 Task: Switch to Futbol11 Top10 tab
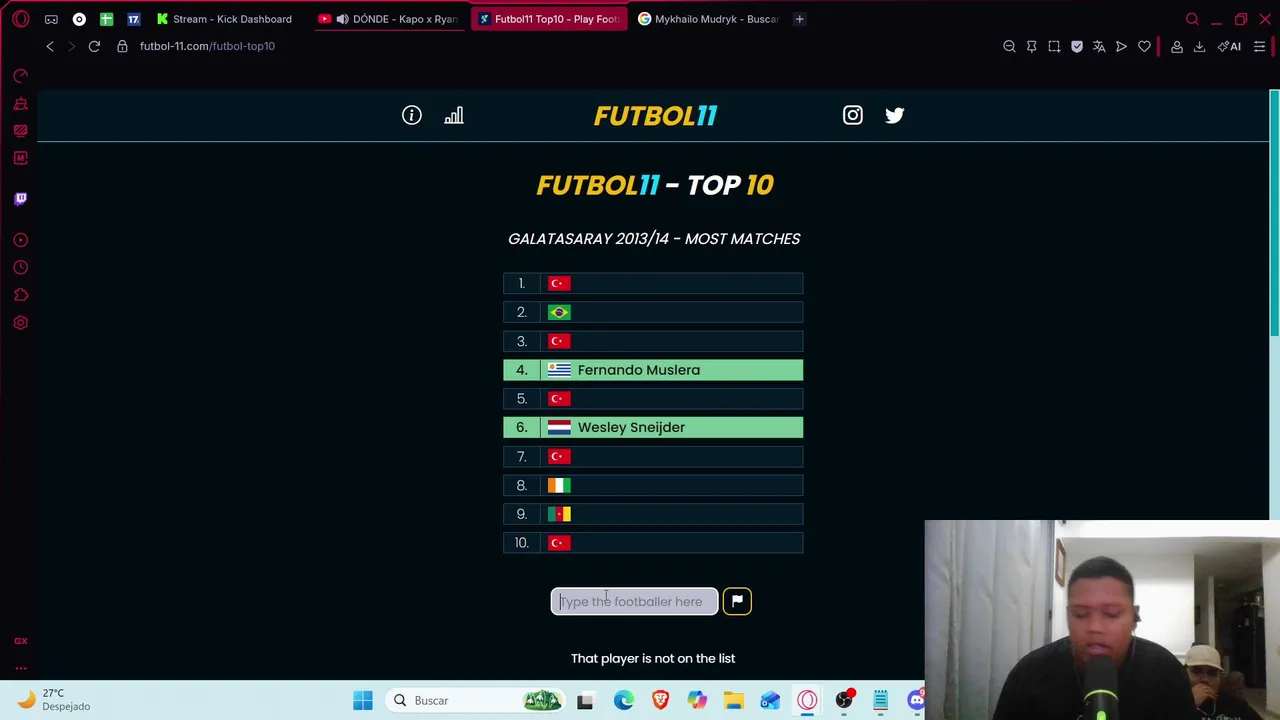pos(549,19)
